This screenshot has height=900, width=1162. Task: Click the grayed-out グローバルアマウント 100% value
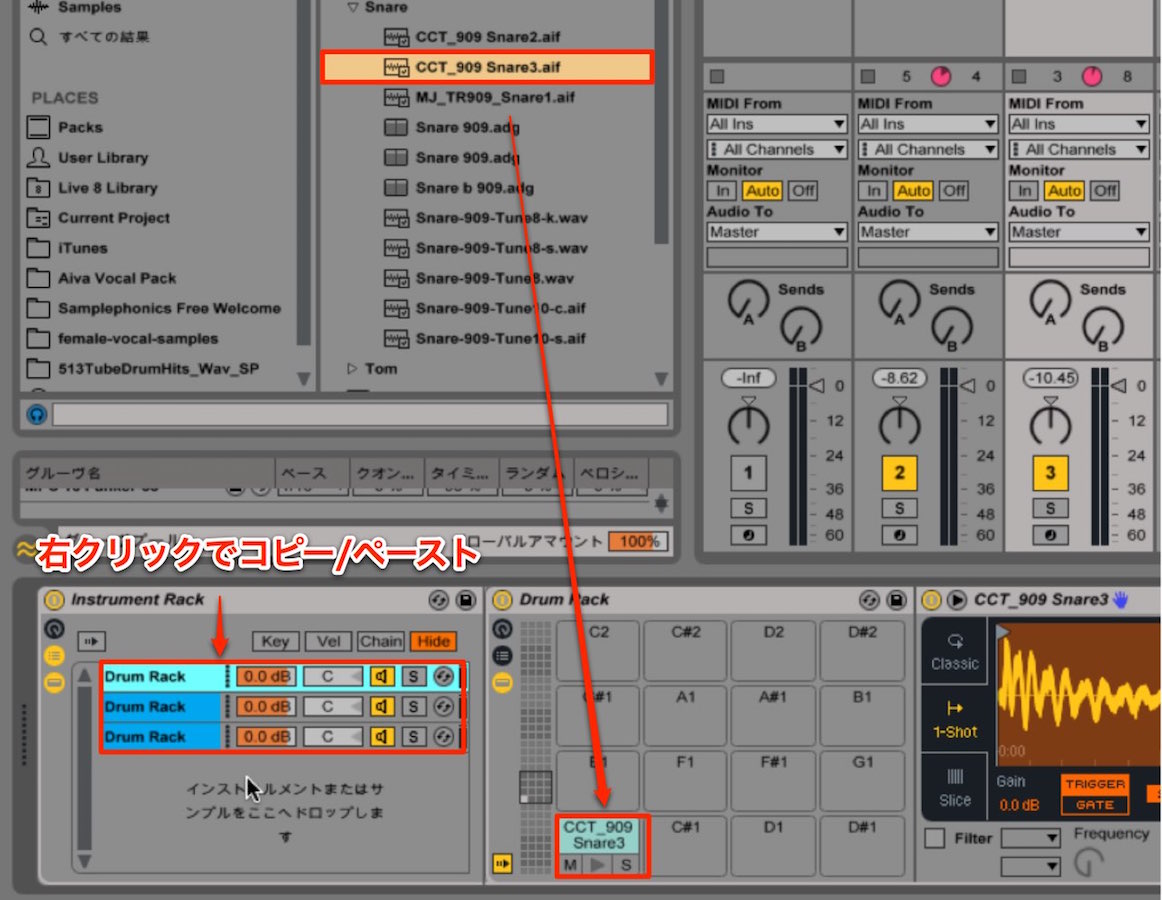coord(639,541)
